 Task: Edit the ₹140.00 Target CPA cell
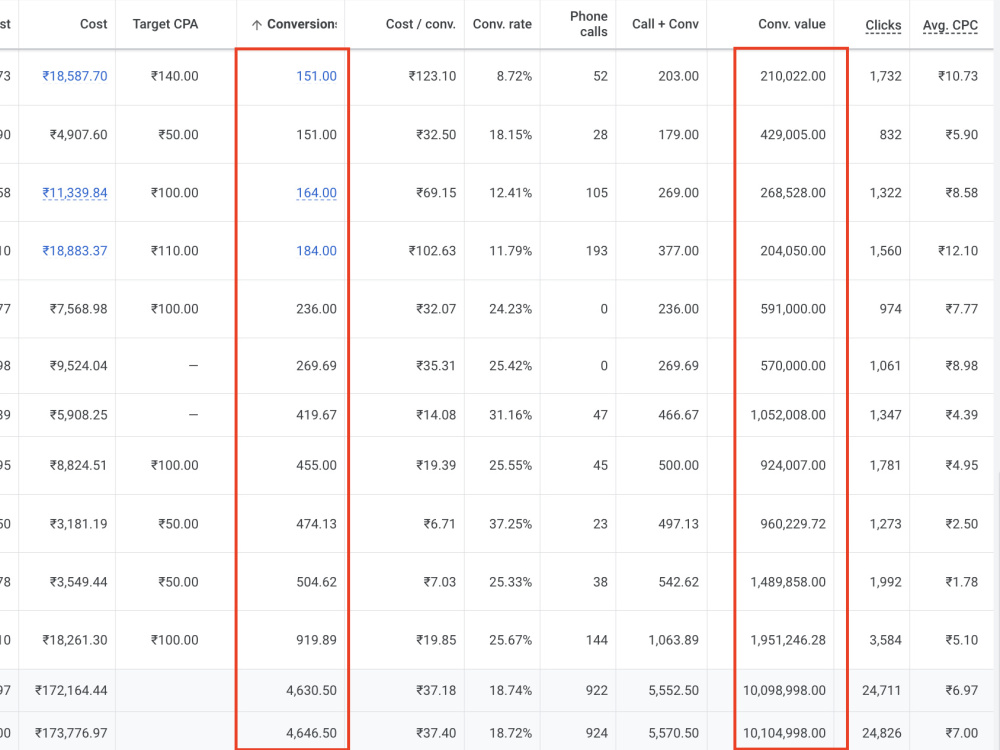(x=174, y=76)
